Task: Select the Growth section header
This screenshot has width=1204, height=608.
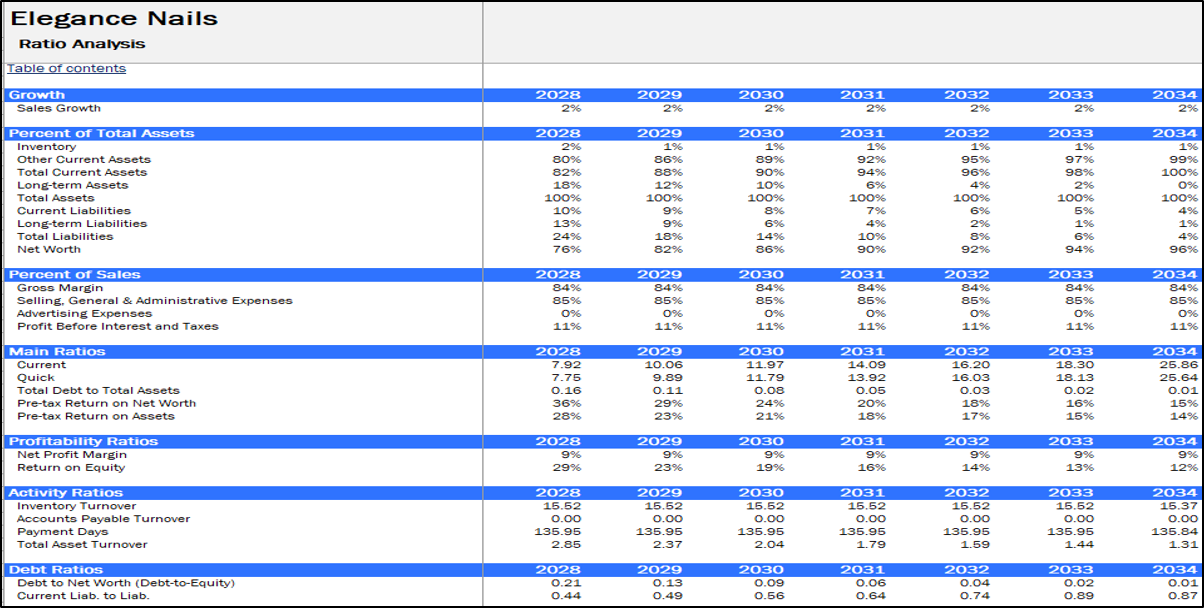Action: point(37,95)
